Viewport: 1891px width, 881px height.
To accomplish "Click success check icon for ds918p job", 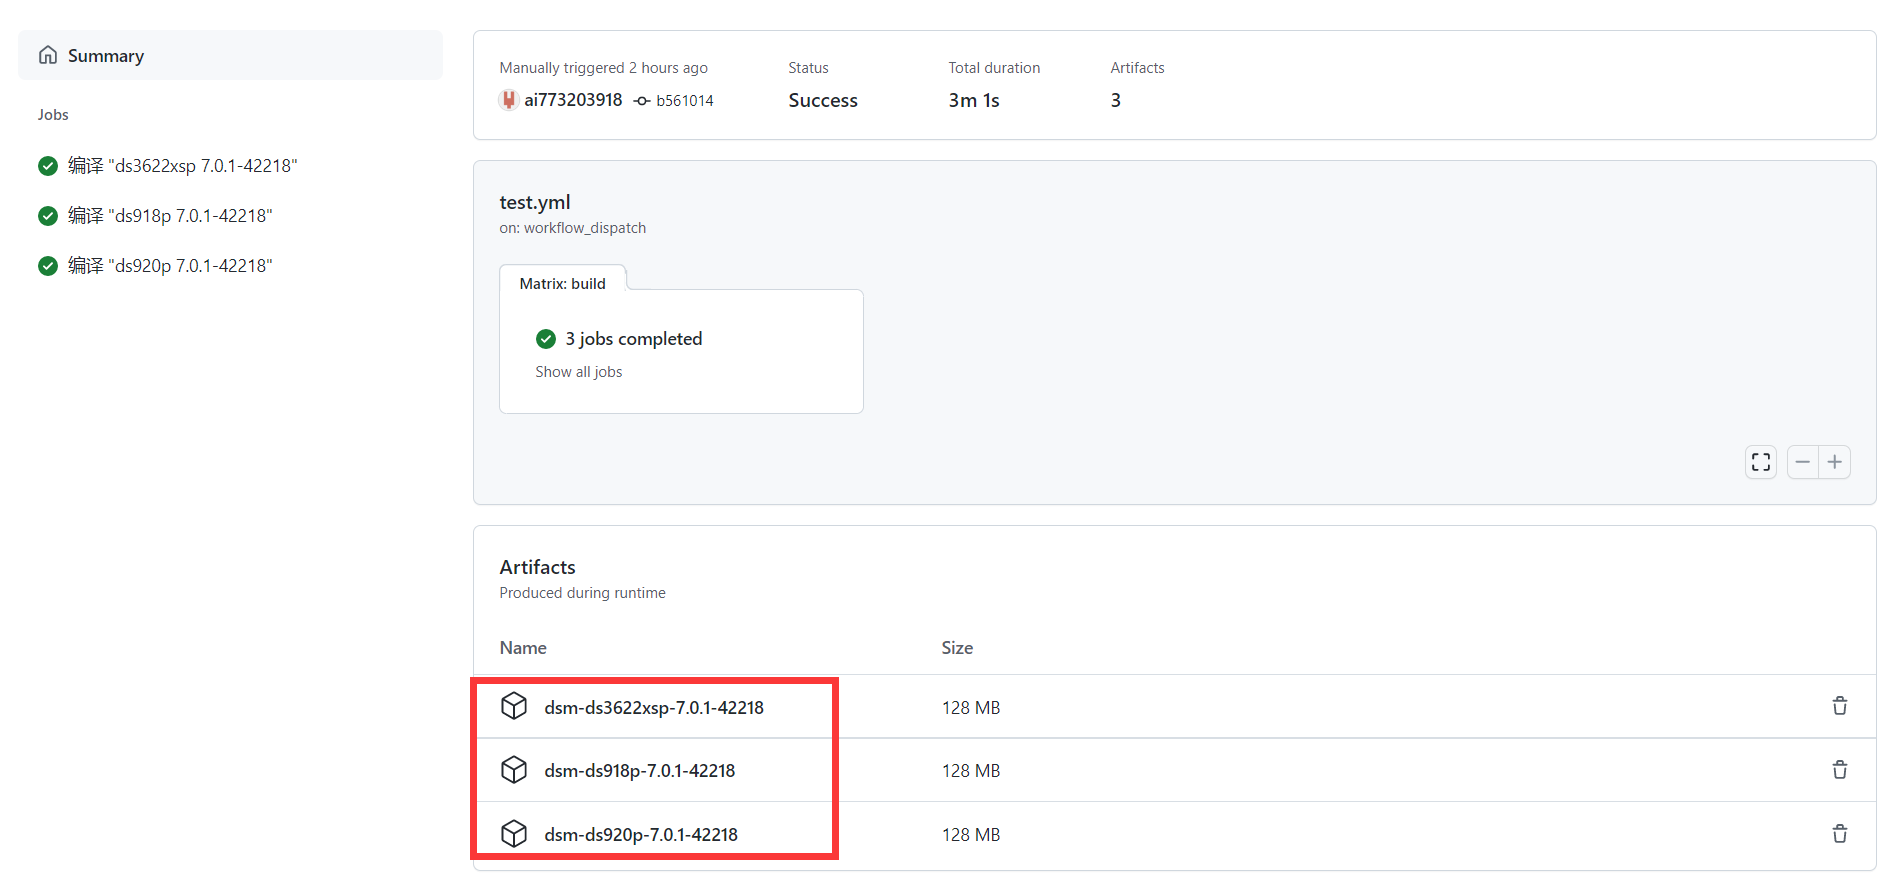I will coord(48,216).
